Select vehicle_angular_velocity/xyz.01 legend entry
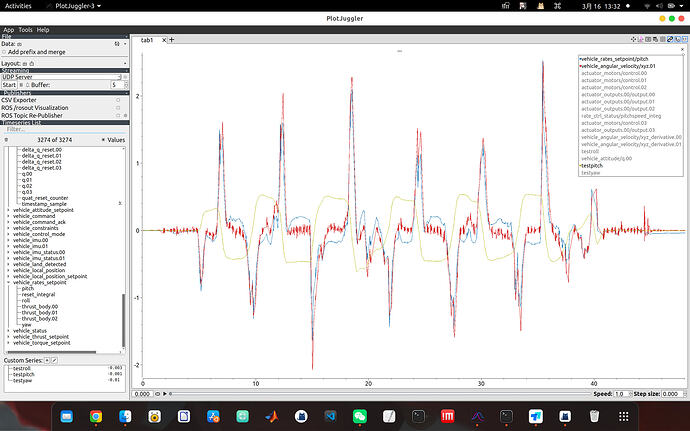The image size is (690, 431). (x=618, y=66)
